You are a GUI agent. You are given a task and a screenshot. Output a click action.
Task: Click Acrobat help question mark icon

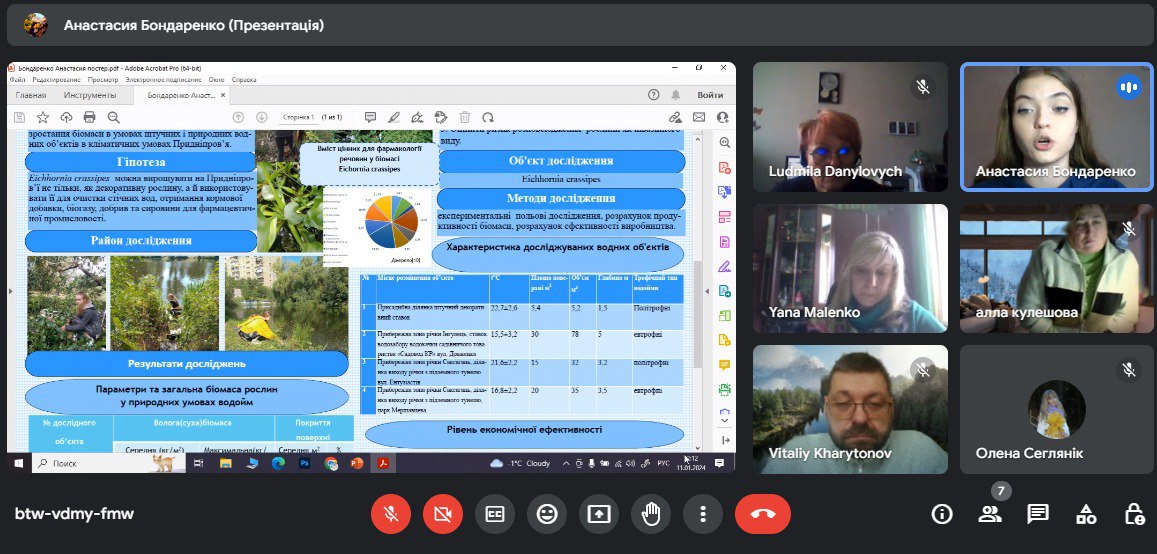click(x=653, y=95)
